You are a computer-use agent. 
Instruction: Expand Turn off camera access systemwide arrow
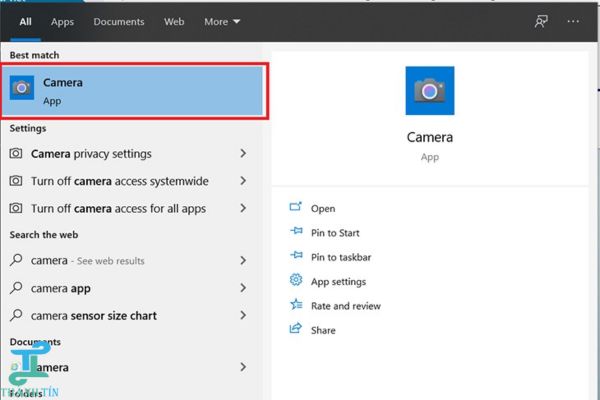[243, 181]
